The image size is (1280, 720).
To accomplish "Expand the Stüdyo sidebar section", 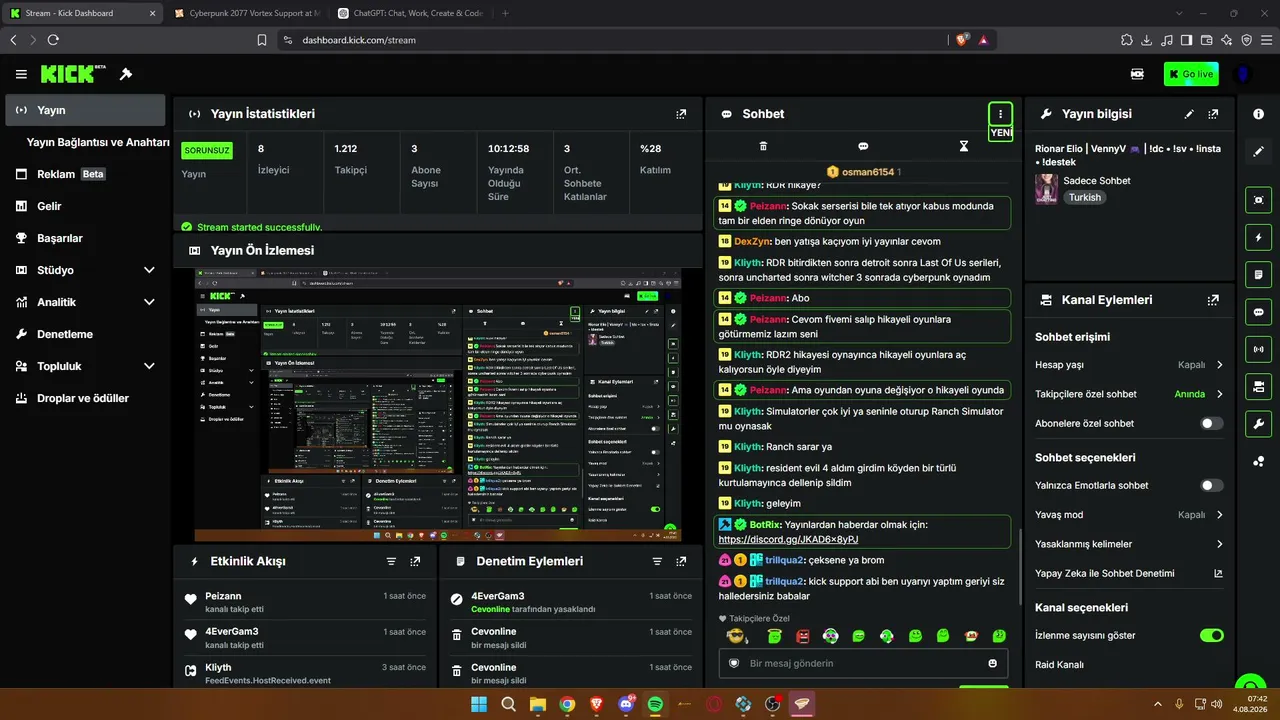I will 149,270.
